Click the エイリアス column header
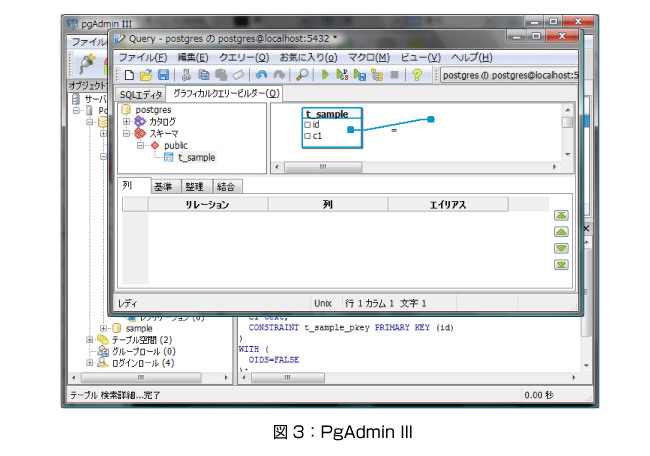This screenshot has height=456, width=650. pyautogui.click(x=448, y=204)
